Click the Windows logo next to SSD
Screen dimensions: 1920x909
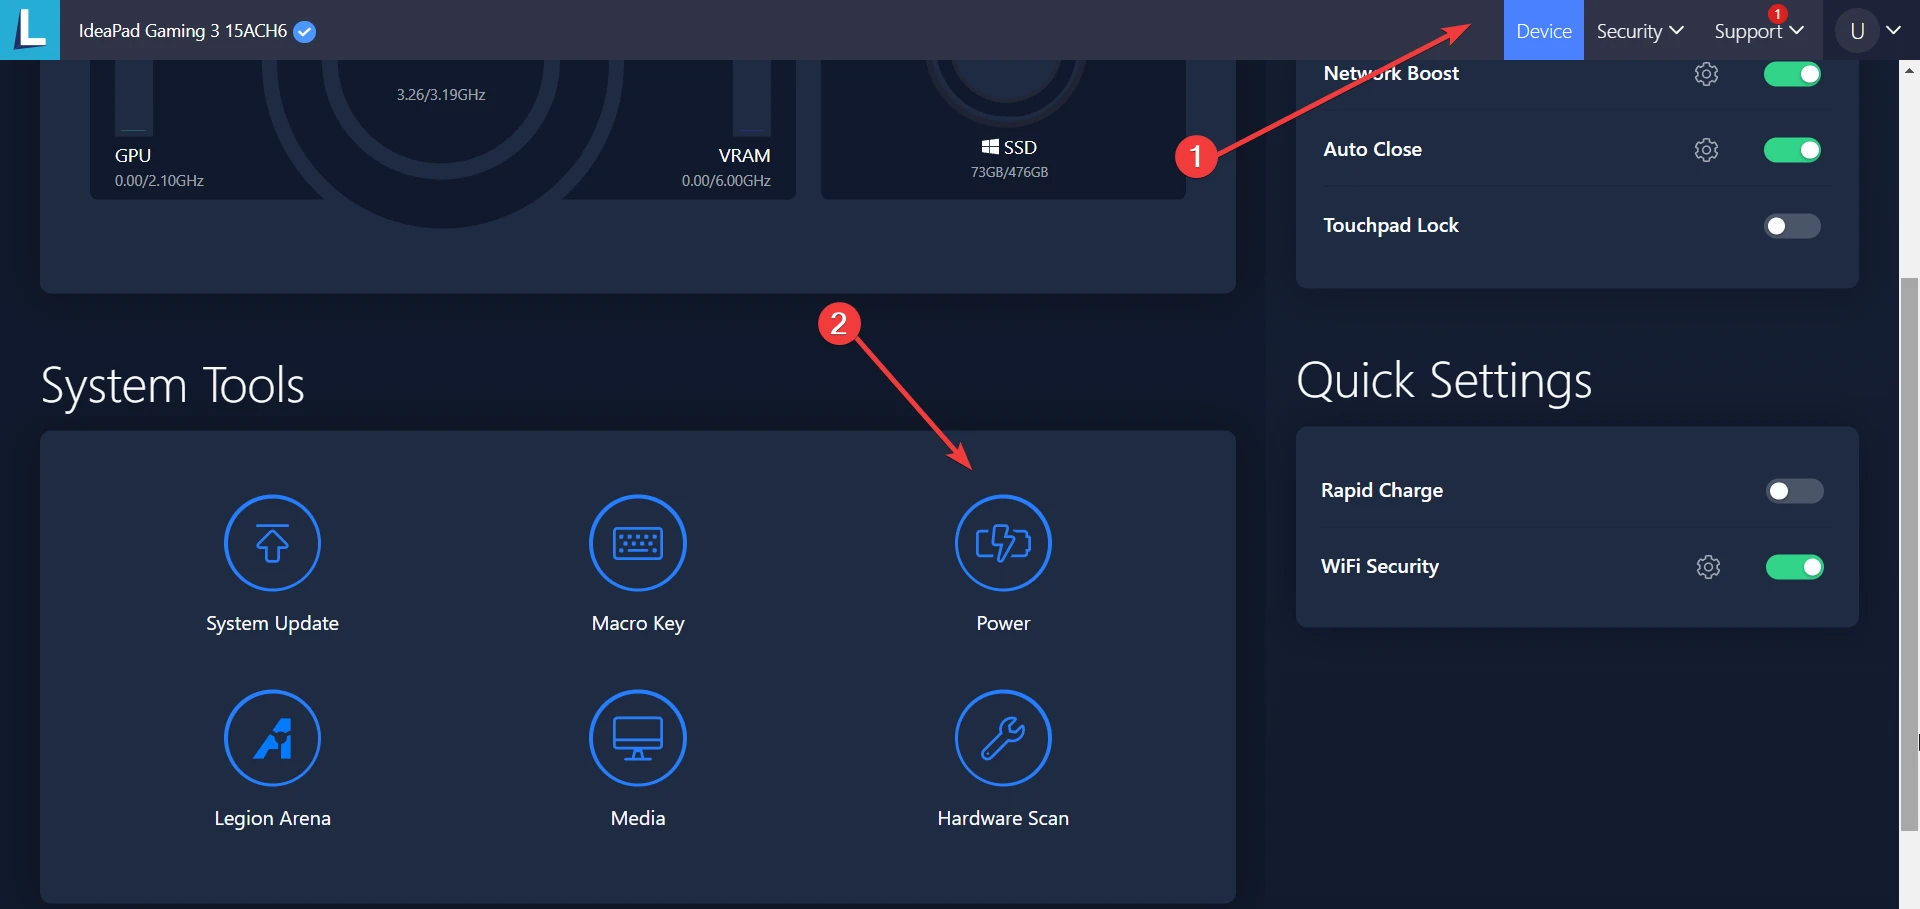coord(990,147)
